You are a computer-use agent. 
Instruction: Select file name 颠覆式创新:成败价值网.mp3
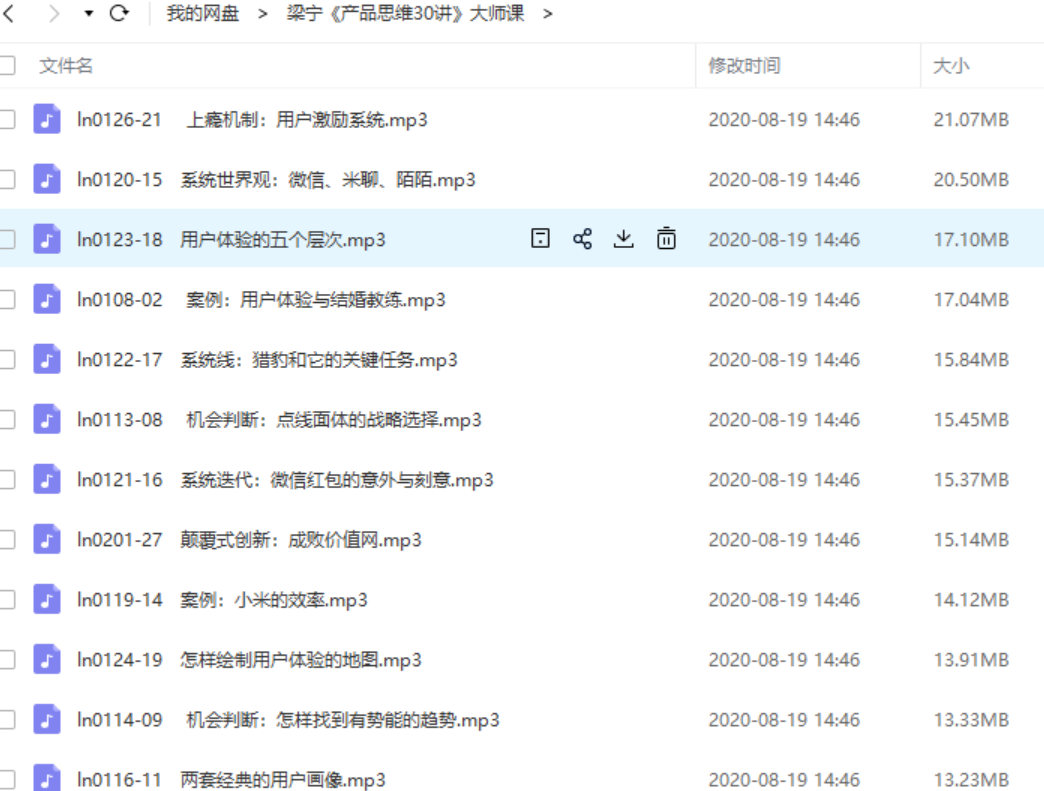click(x=301, y=540)
